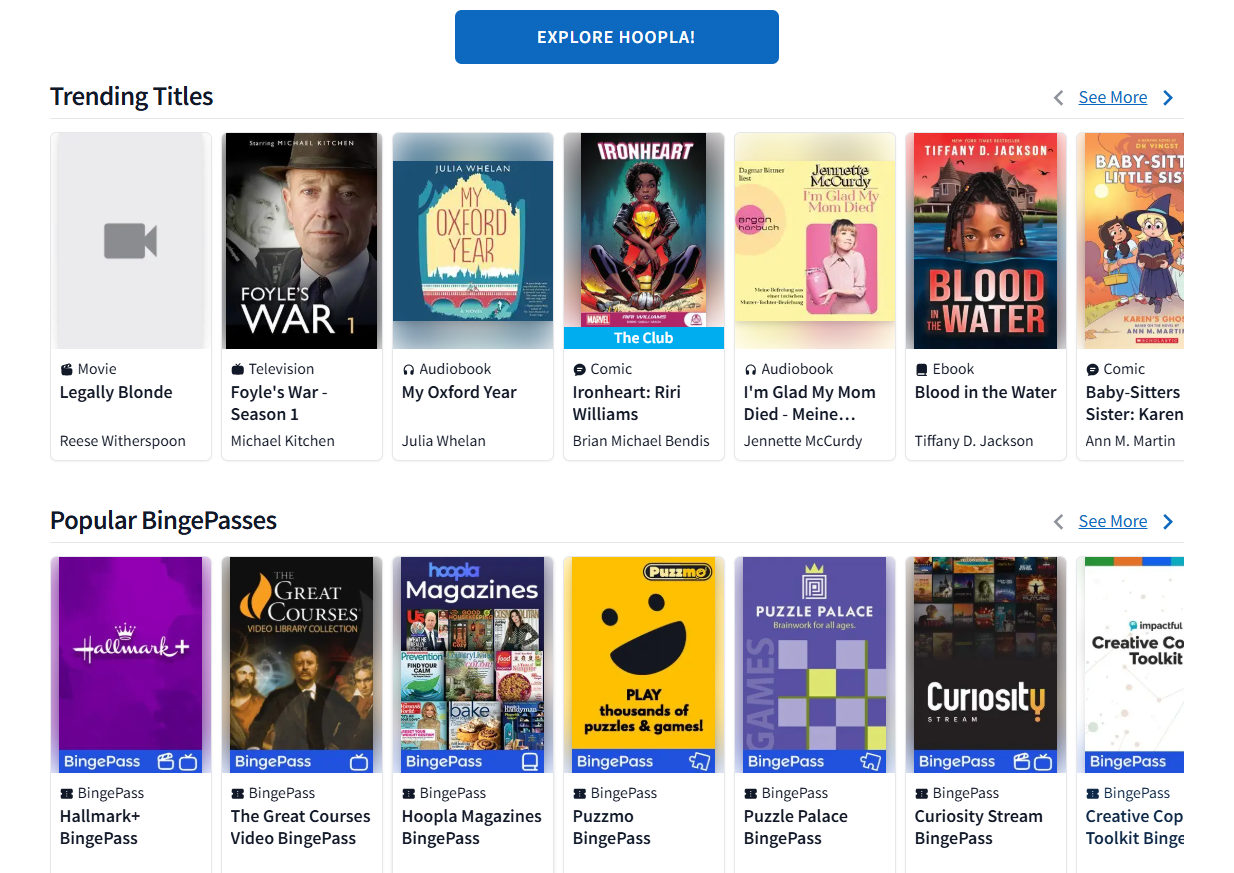
Task: Click ticket icon above Puzzle Palace title
Action: point(751,793)
